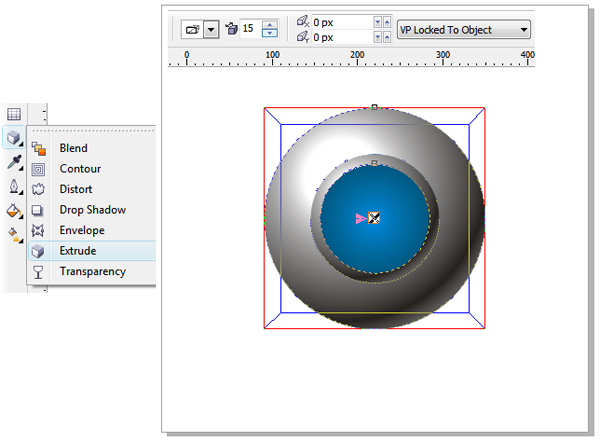Click the Drop Shadow icon in the flyout

pos(38,210)
